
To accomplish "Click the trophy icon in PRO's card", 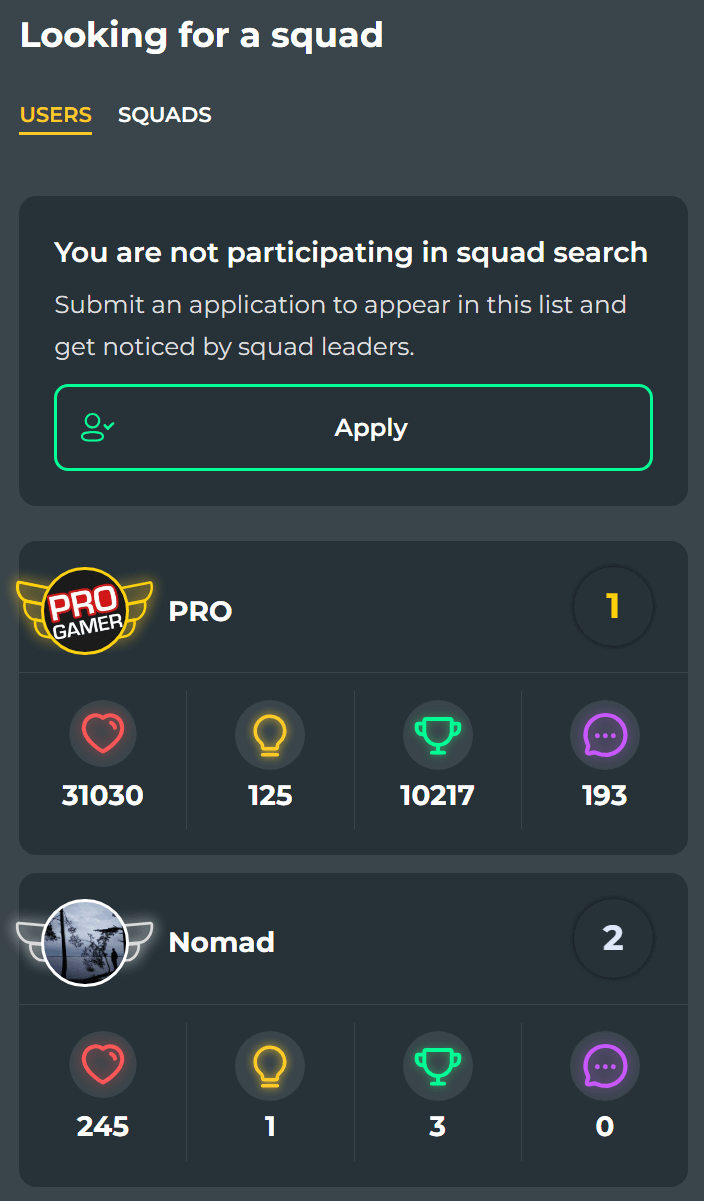I will [437, 735].
